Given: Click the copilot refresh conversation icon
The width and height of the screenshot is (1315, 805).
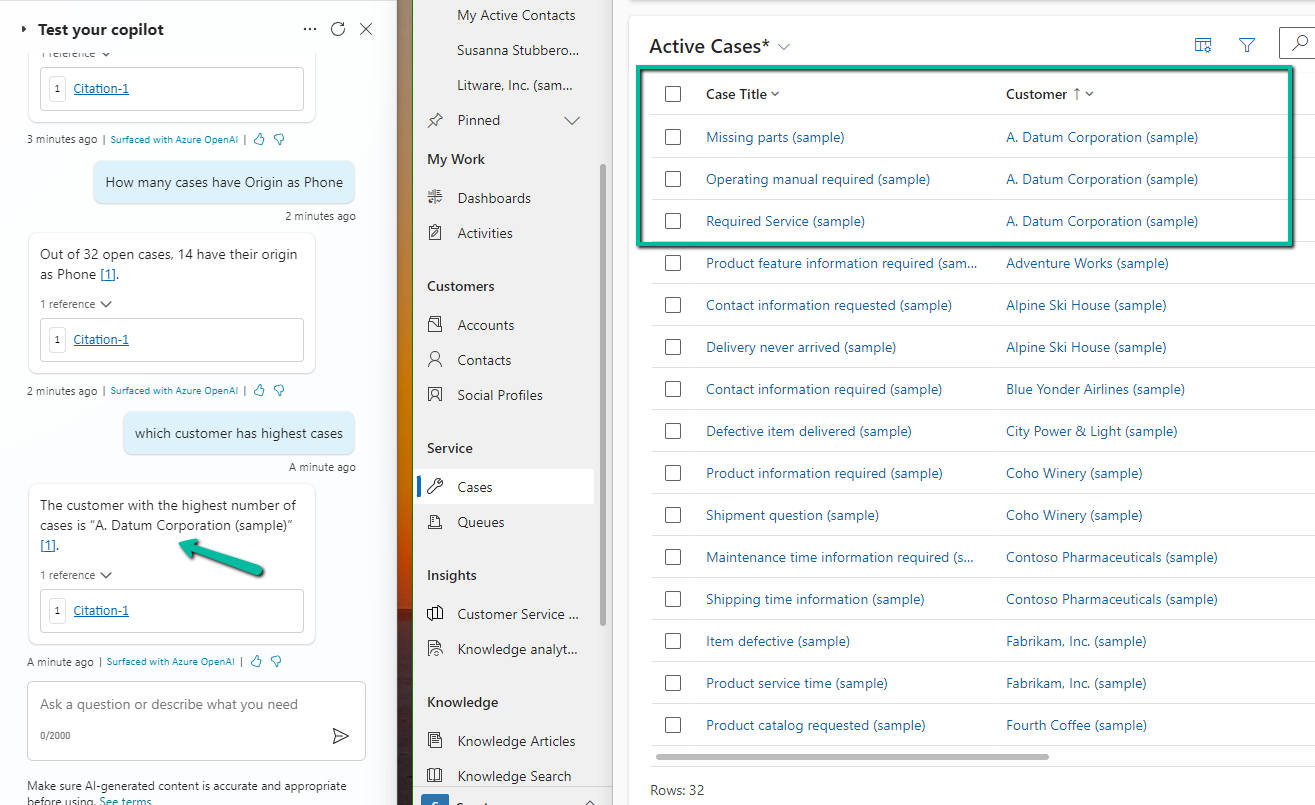Looking at the screenshot, I should (338, 29).
